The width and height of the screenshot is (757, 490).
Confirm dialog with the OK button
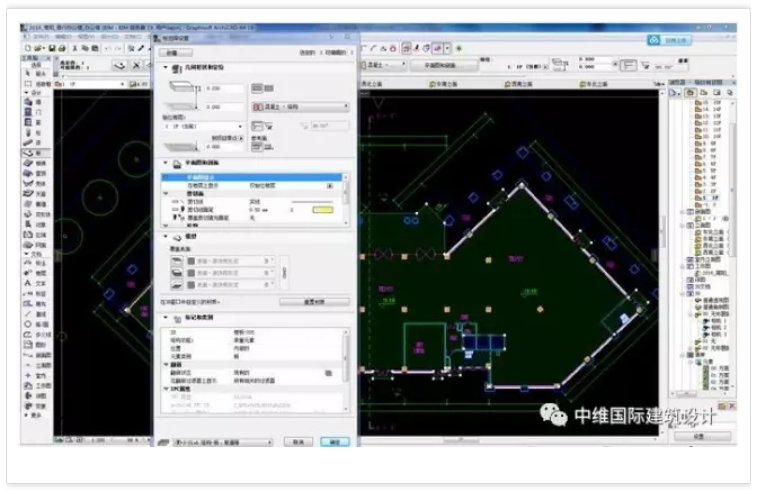[335, 442]
